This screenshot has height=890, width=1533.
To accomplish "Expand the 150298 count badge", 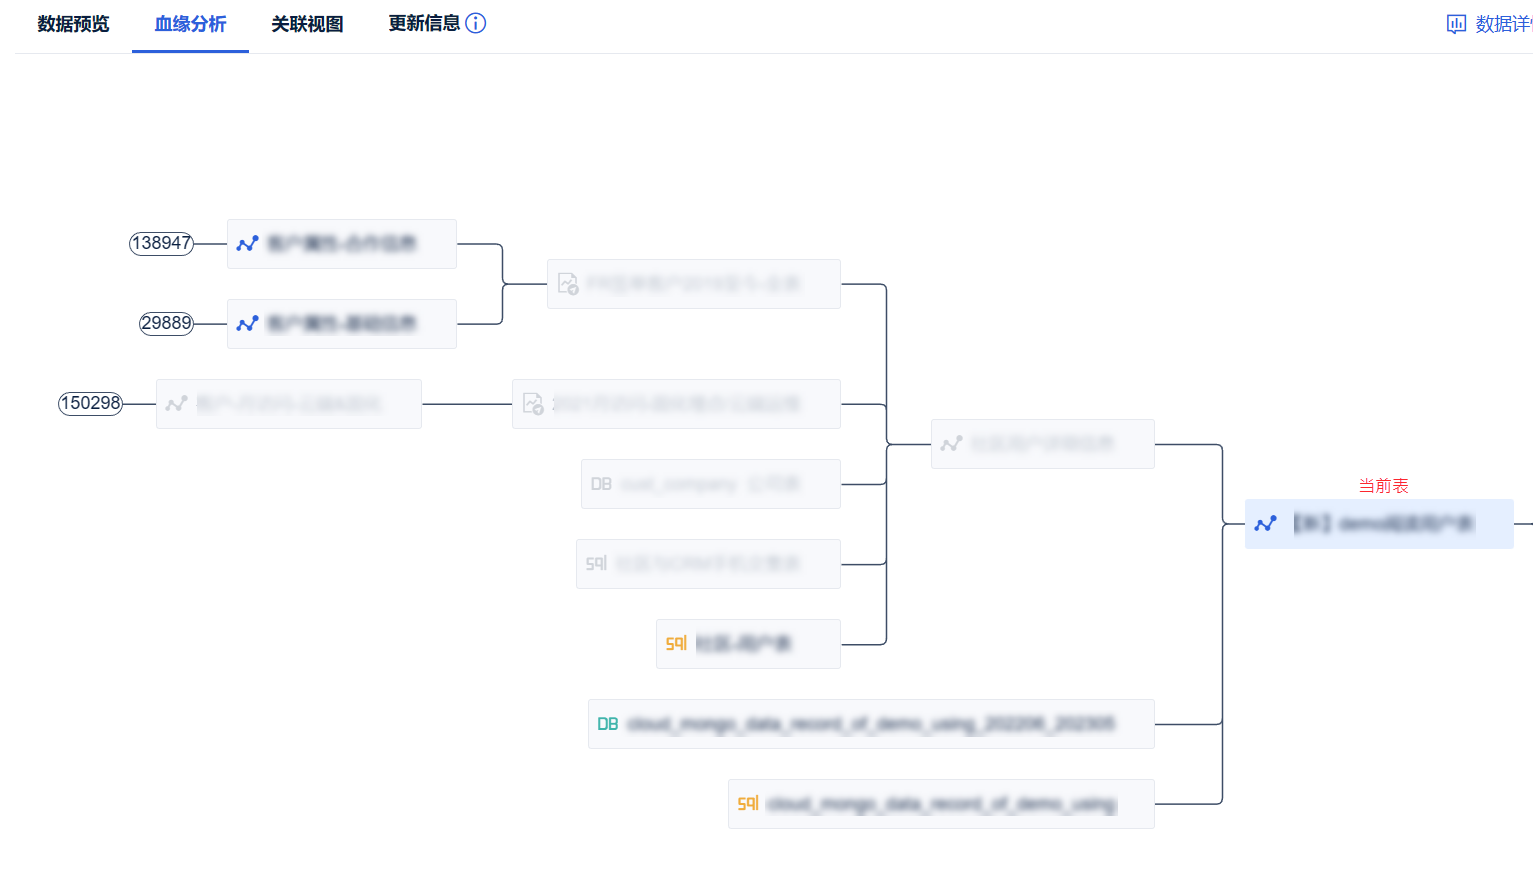I will 91,403.
